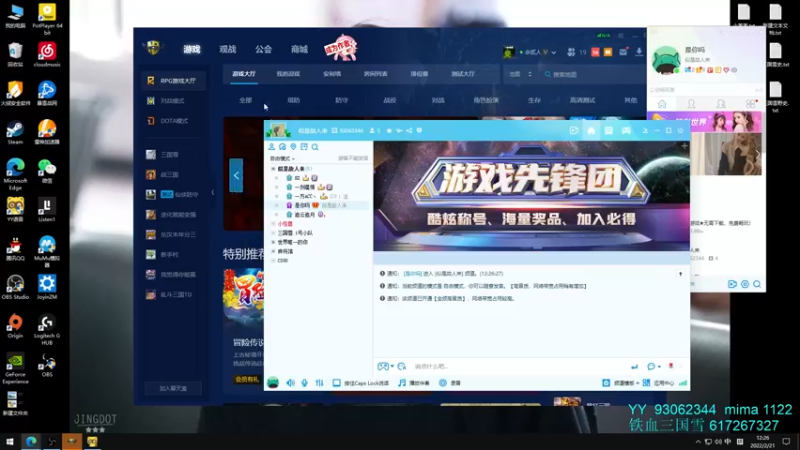Click the signal strength bars in YY window

click(x=683, y=383)
